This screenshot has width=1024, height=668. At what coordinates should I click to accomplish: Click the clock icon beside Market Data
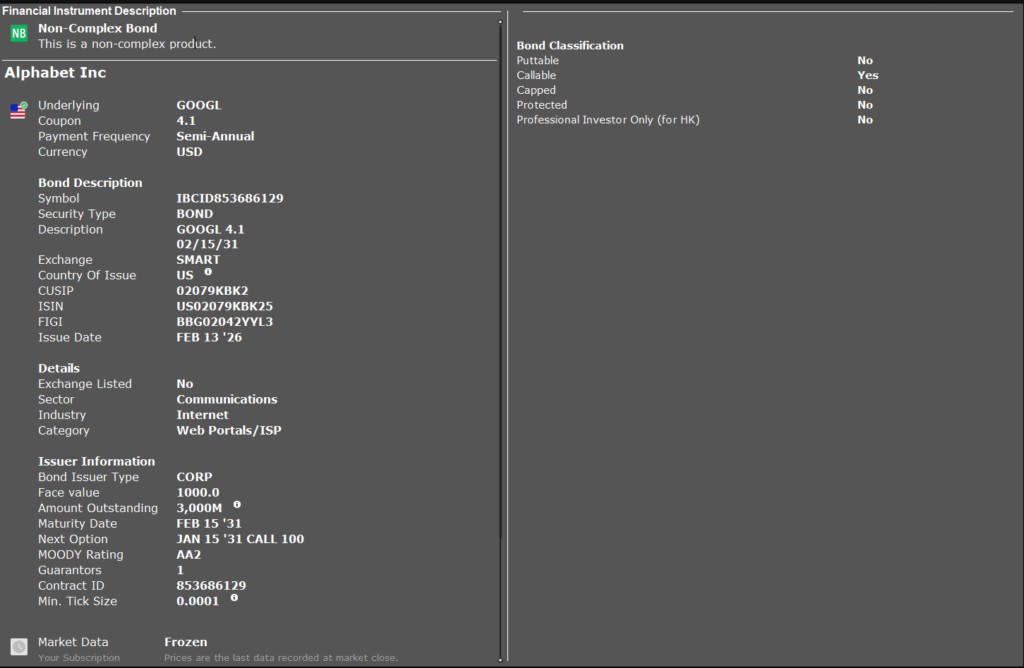click(19, 647)
